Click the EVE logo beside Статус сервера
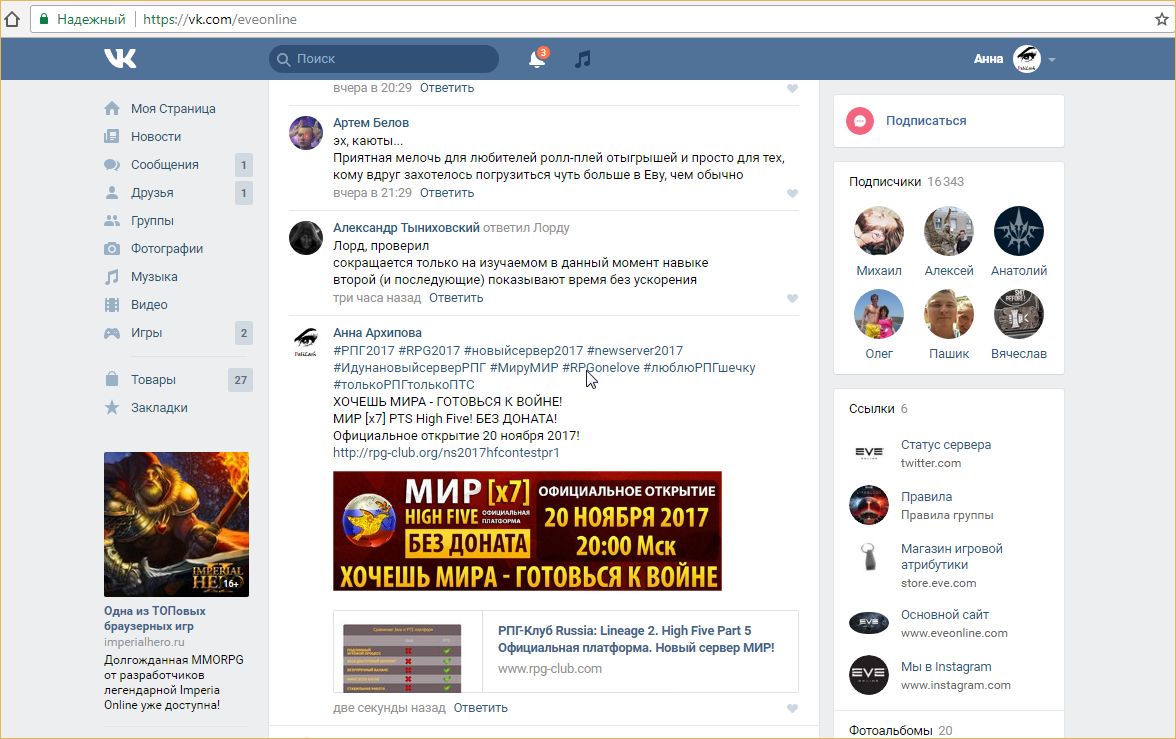The height and width of the screenshot is (739, 1176). (x=868, y=452)
